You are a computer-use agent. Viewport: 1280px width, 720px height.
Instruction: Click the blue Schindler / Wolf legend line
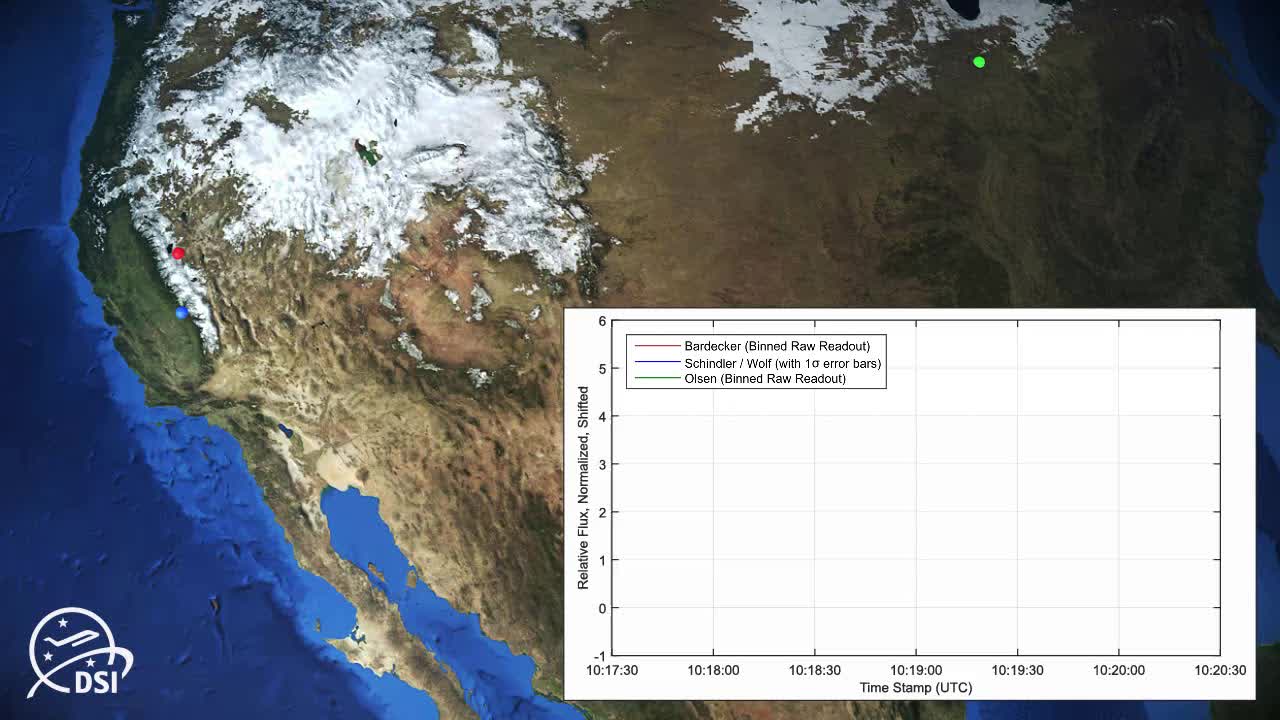click(x=656, y=363)
